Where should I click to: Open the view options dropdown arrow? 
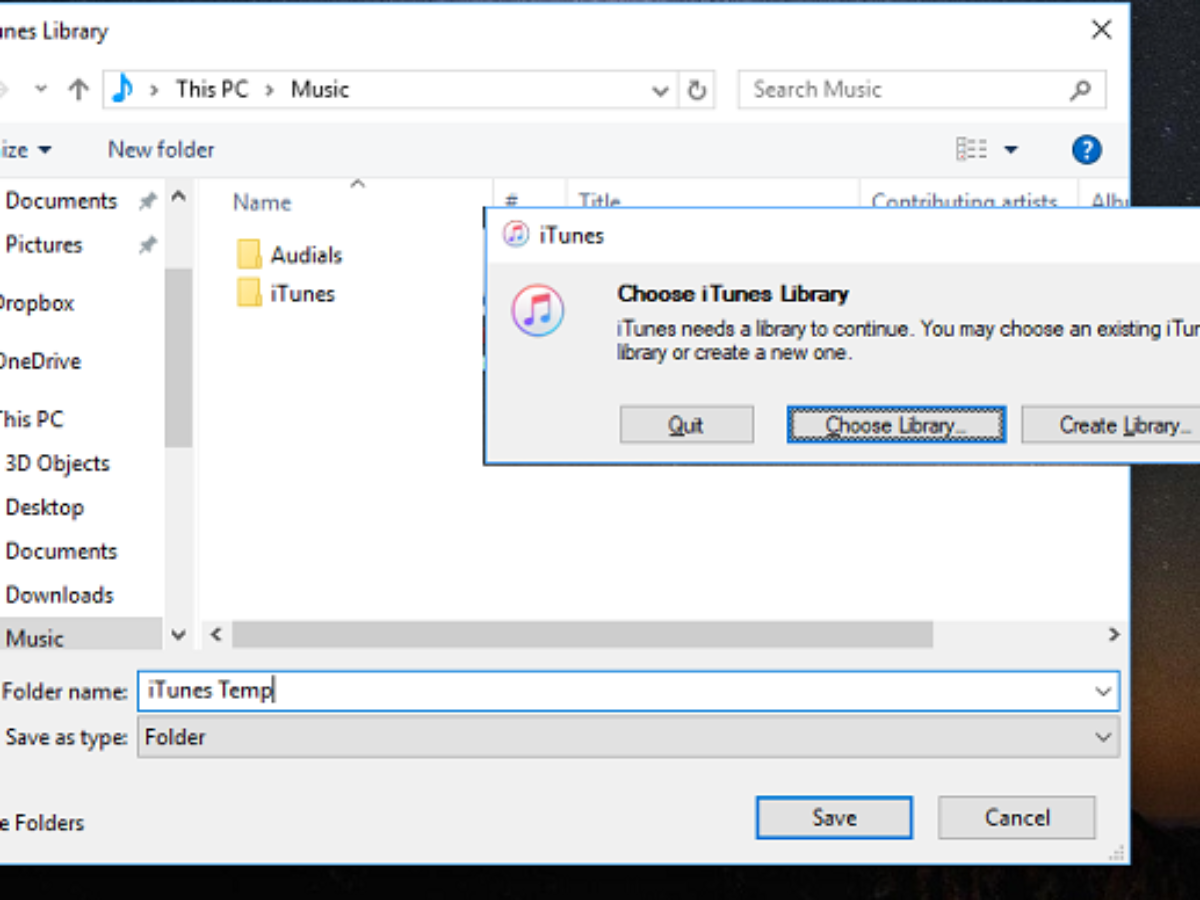pyautogui.click(x=1010, y=150)
